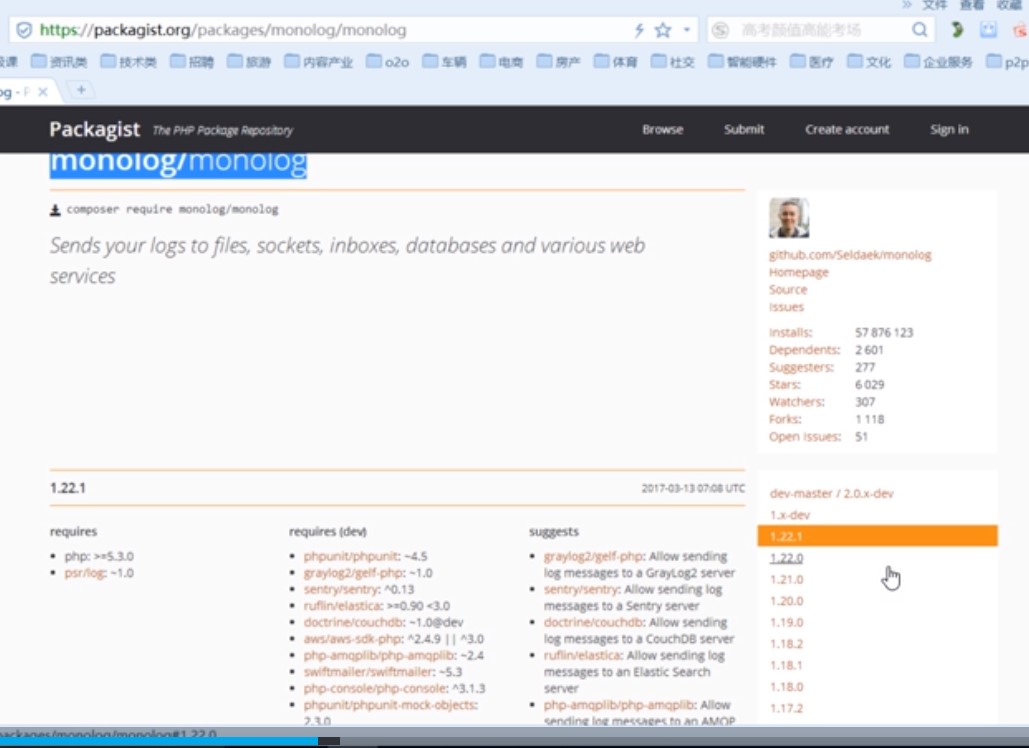Click the composer require monolog/monolog command text

coord(173,209)
